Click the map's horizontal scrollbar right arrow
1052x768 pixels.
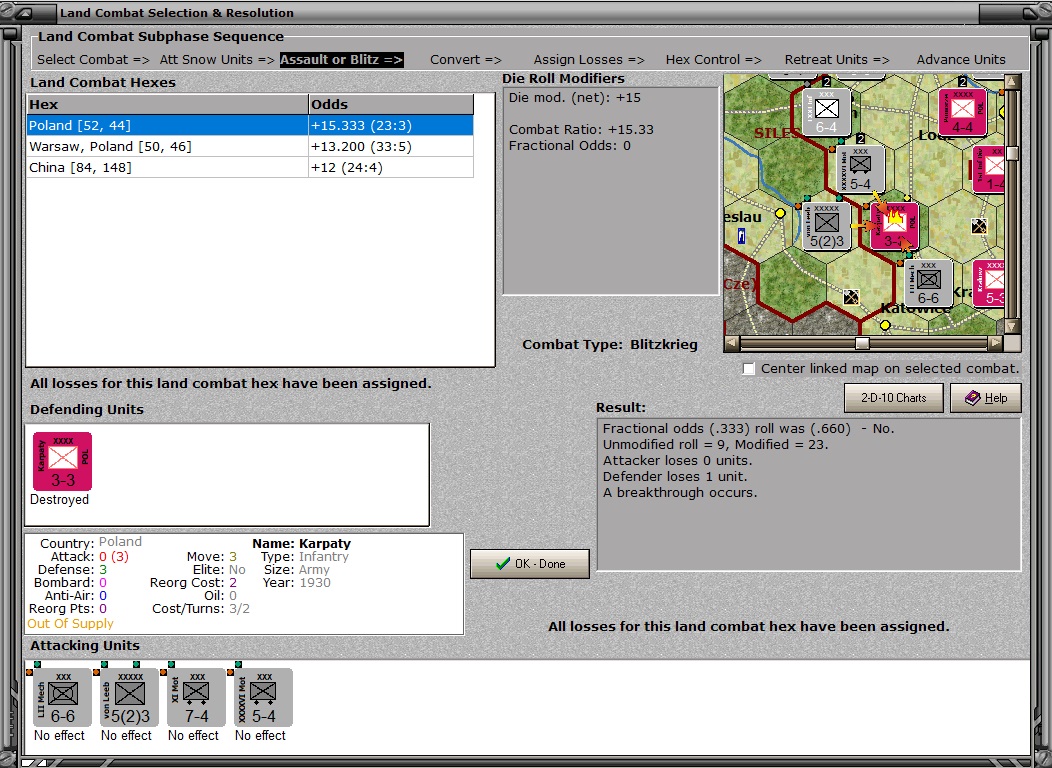(x=996, y=343)
